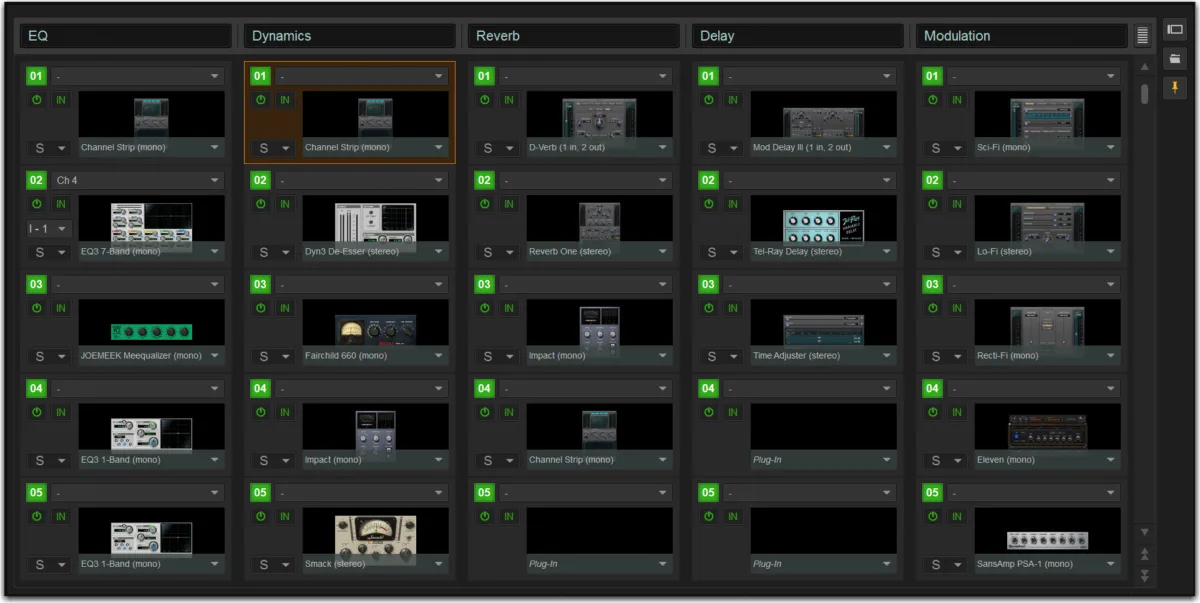The width and height of the screenshot is (1200, 603).
Task: Click the 01 slot number in the EQ column
Action: pyautogui.click(x=37, y=76)
